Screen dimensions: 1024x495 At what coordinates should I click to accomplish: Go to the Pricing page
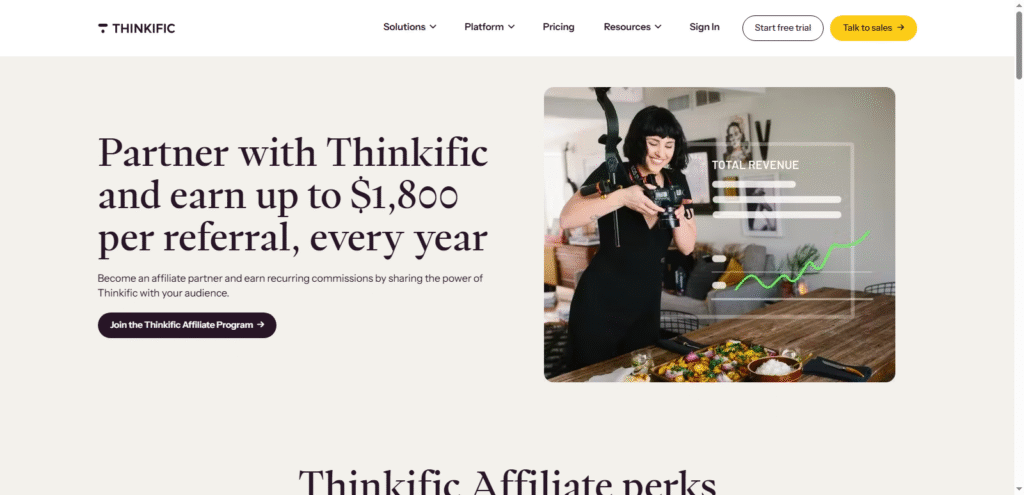click(558, 27)
